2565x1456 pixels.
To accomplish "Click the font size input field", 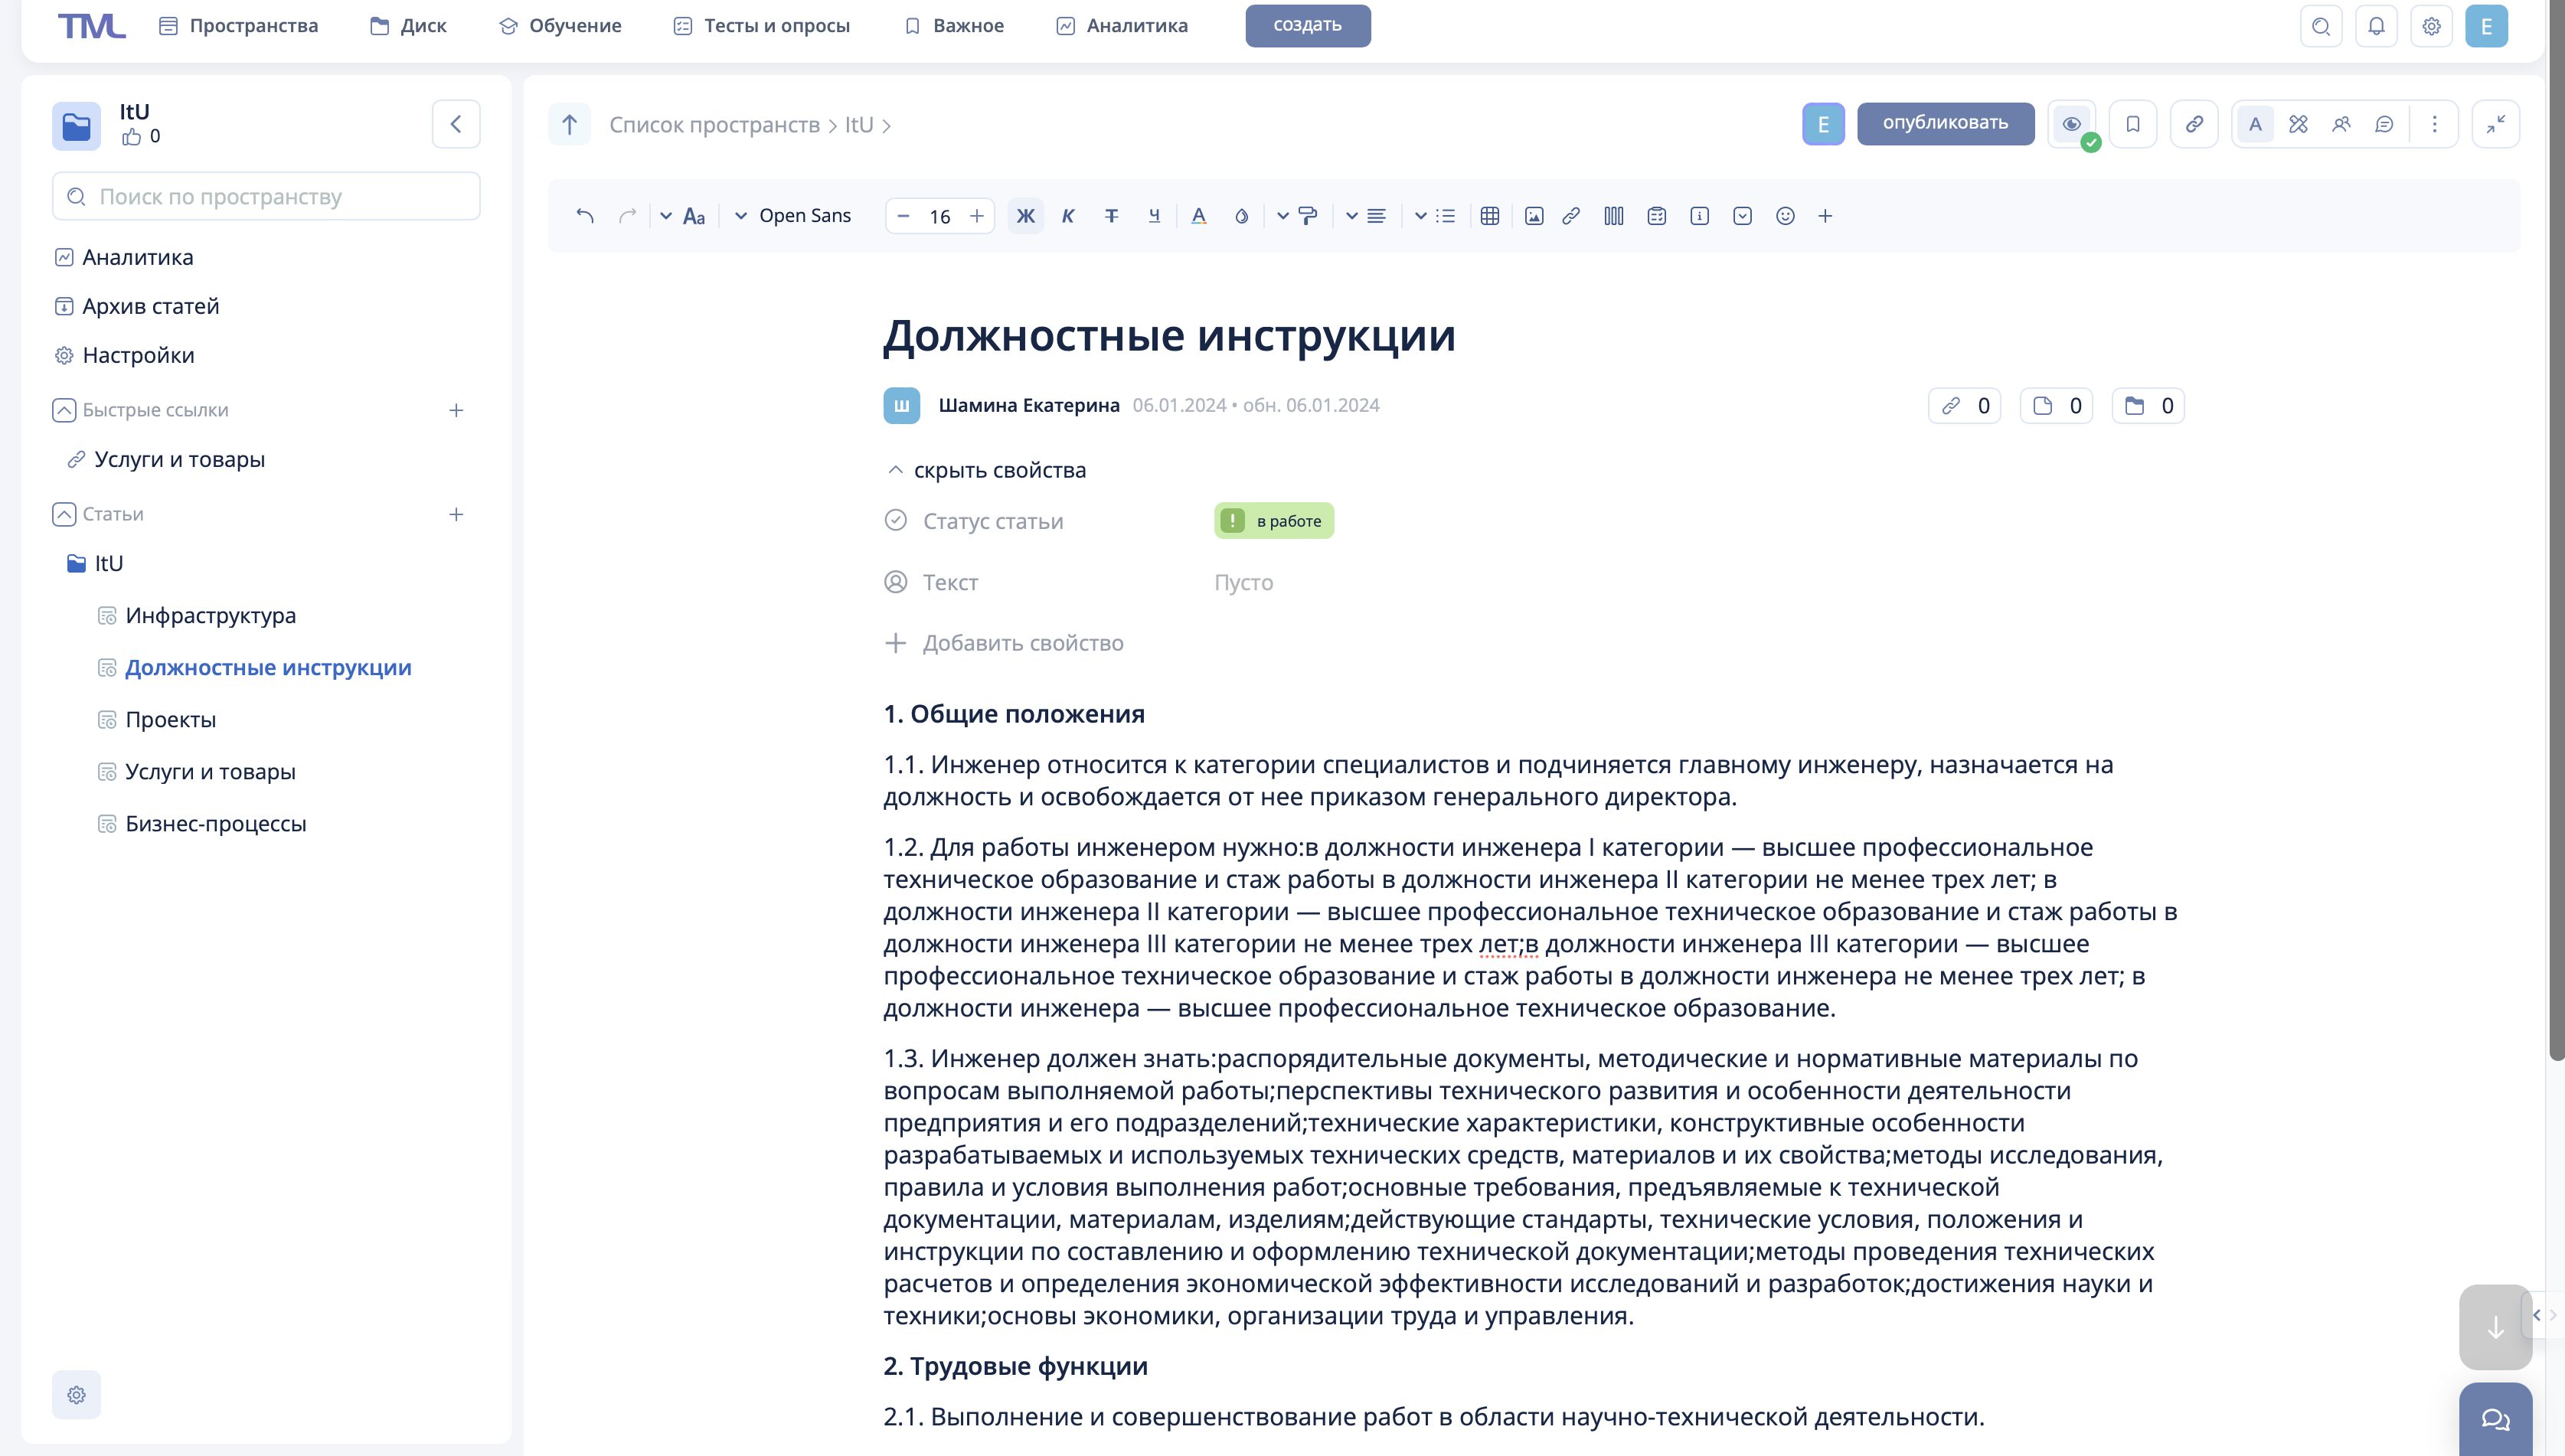I will [x=939, y=215].
